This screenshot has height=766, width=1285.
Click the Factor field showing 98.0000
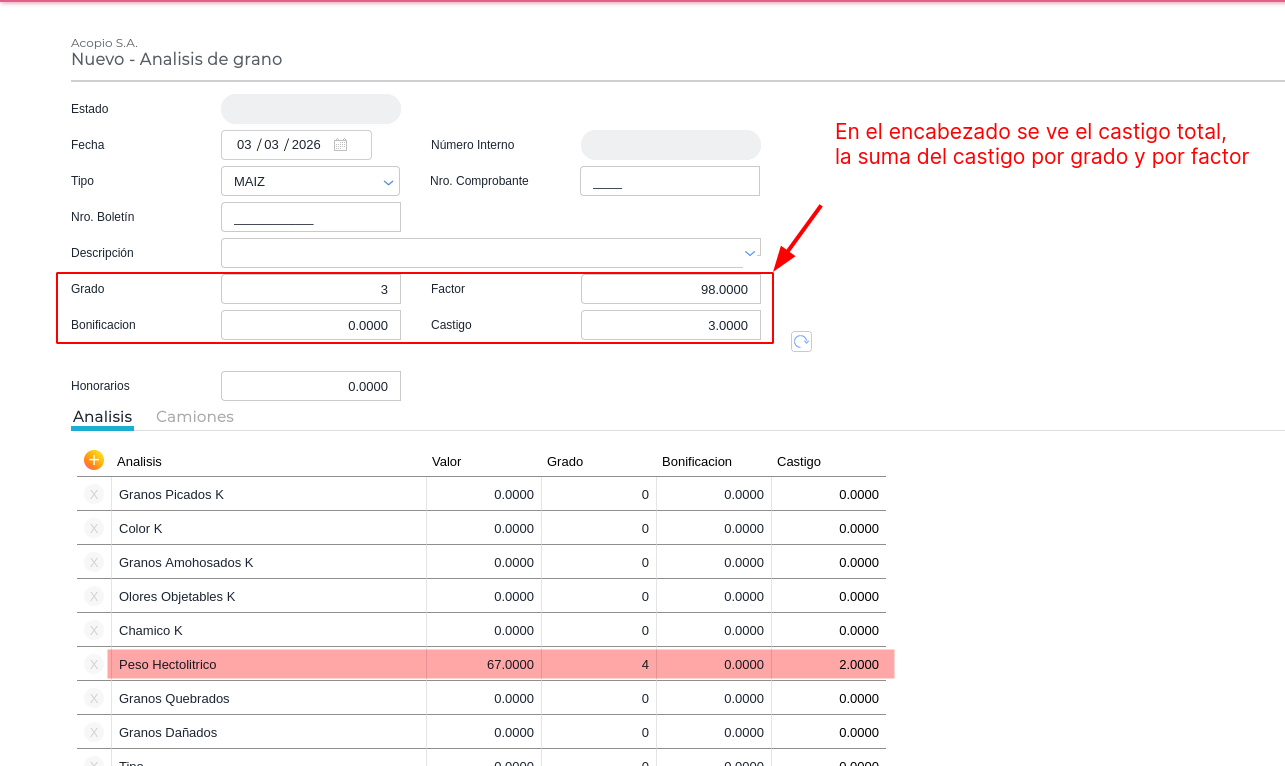point(670,289)
